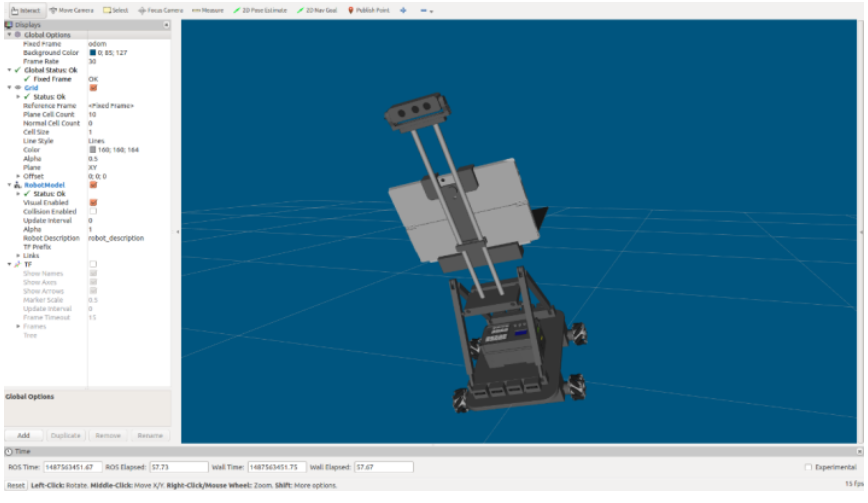Click the ROS Elapsed field

pyautogui.click(x=179, y=468)
